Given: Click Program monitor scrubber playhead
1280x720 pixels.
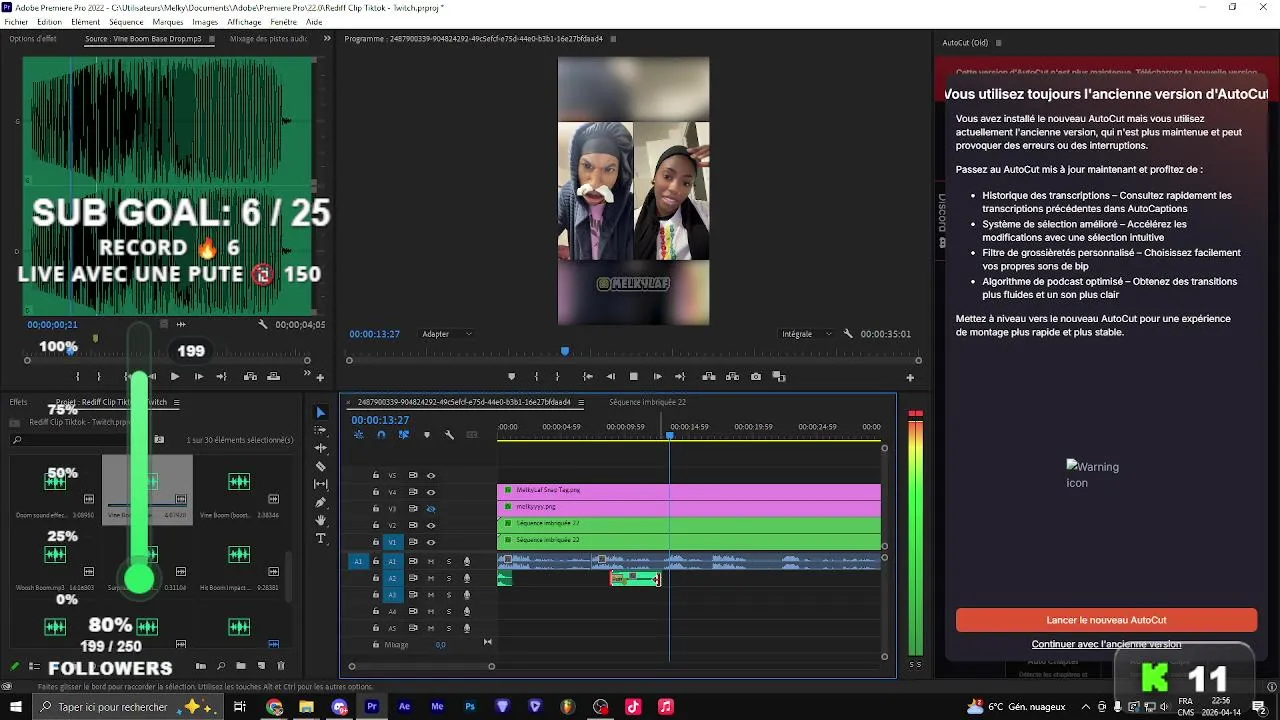Looking at the screenshot, I should (565, 351).
